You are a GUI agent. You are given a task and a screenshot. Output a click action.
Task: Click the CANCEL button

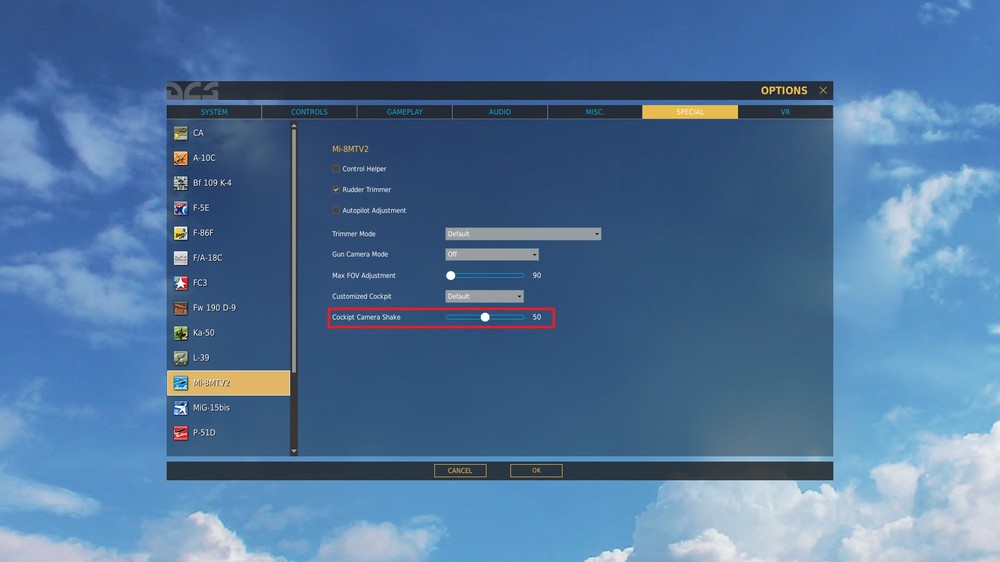pos(460,471)
